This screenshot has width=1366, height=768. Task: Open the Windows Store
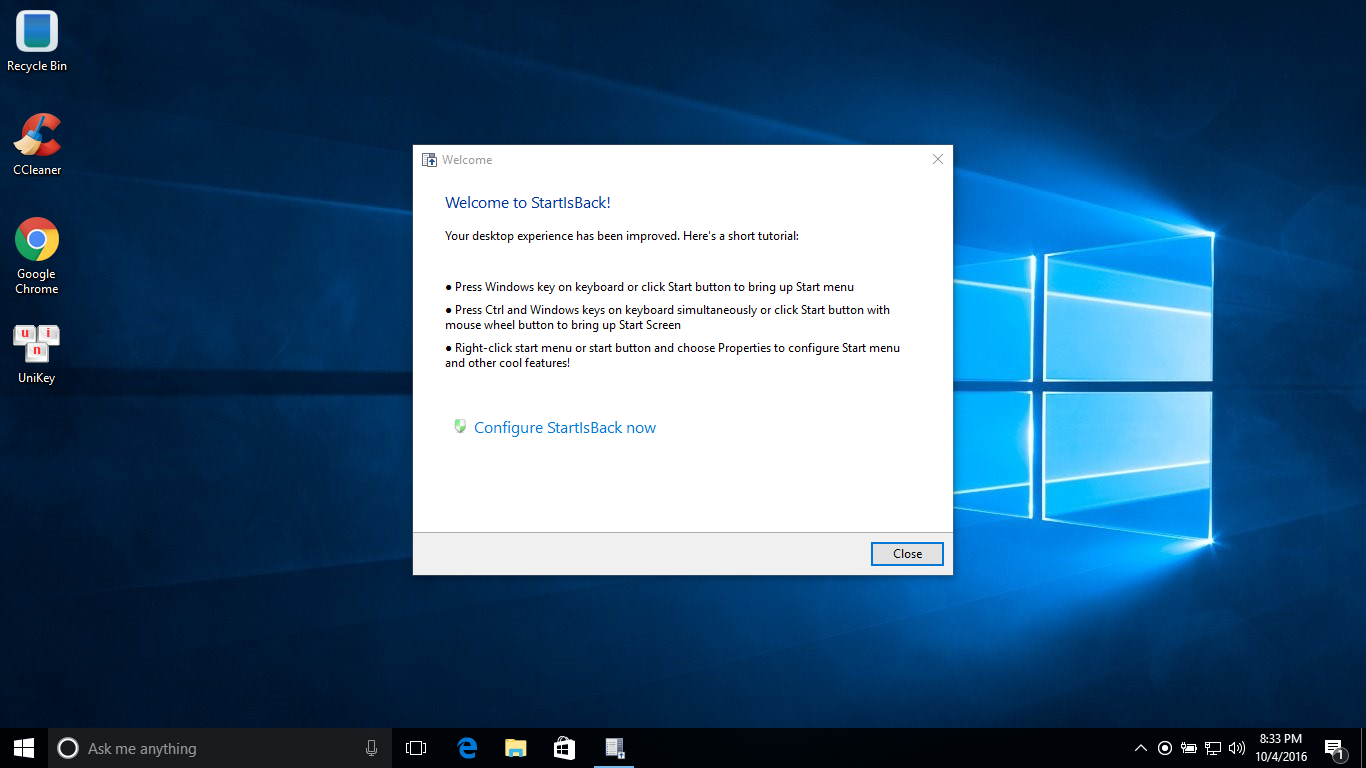pyautogui.click(x=564, y=747)
